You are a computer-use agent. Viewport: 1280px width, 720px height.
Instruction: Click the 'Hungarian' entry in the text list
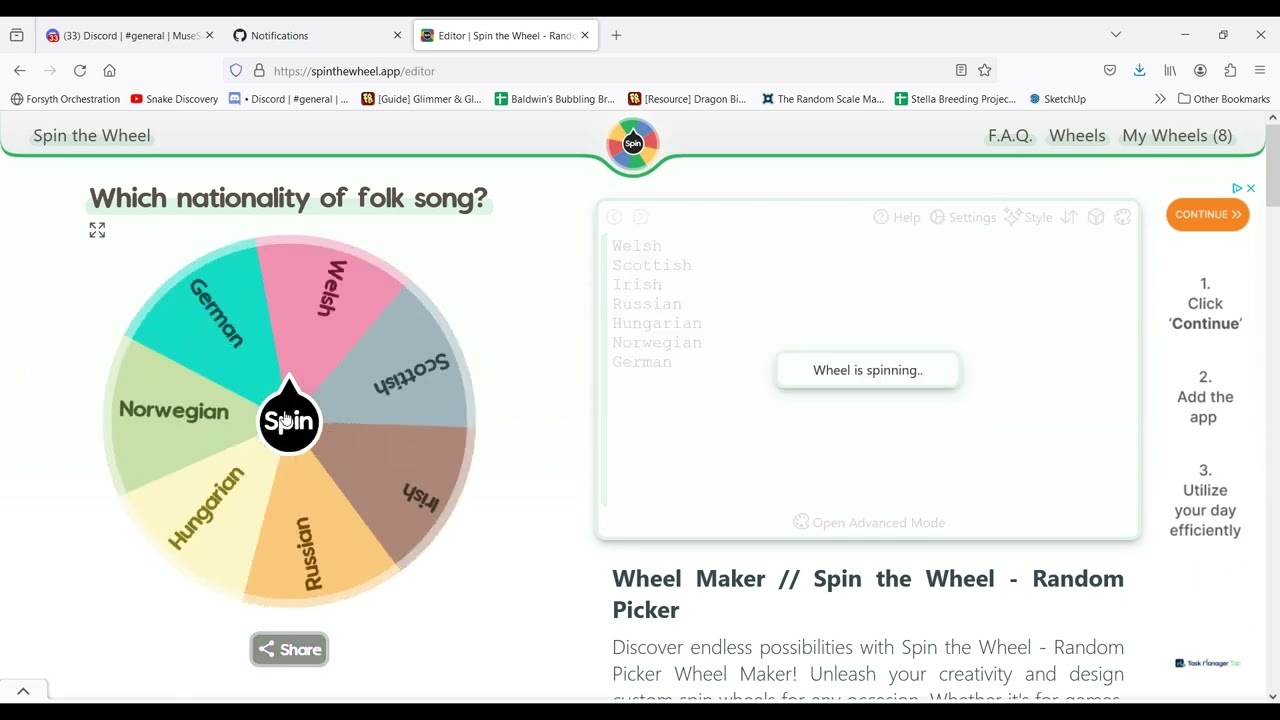tap(657, 323)
